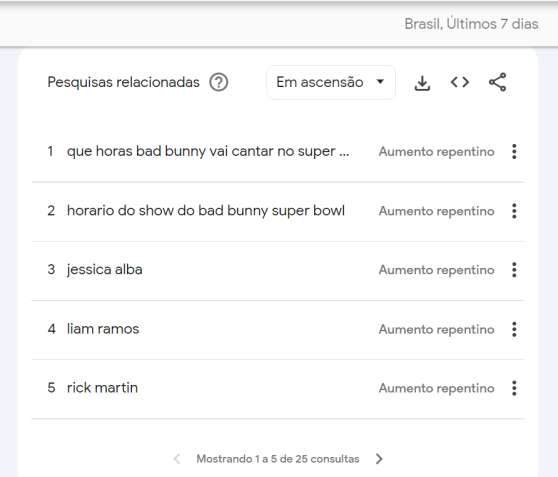Open the rick martin query

pyautogui.click(x=102, y=388)
